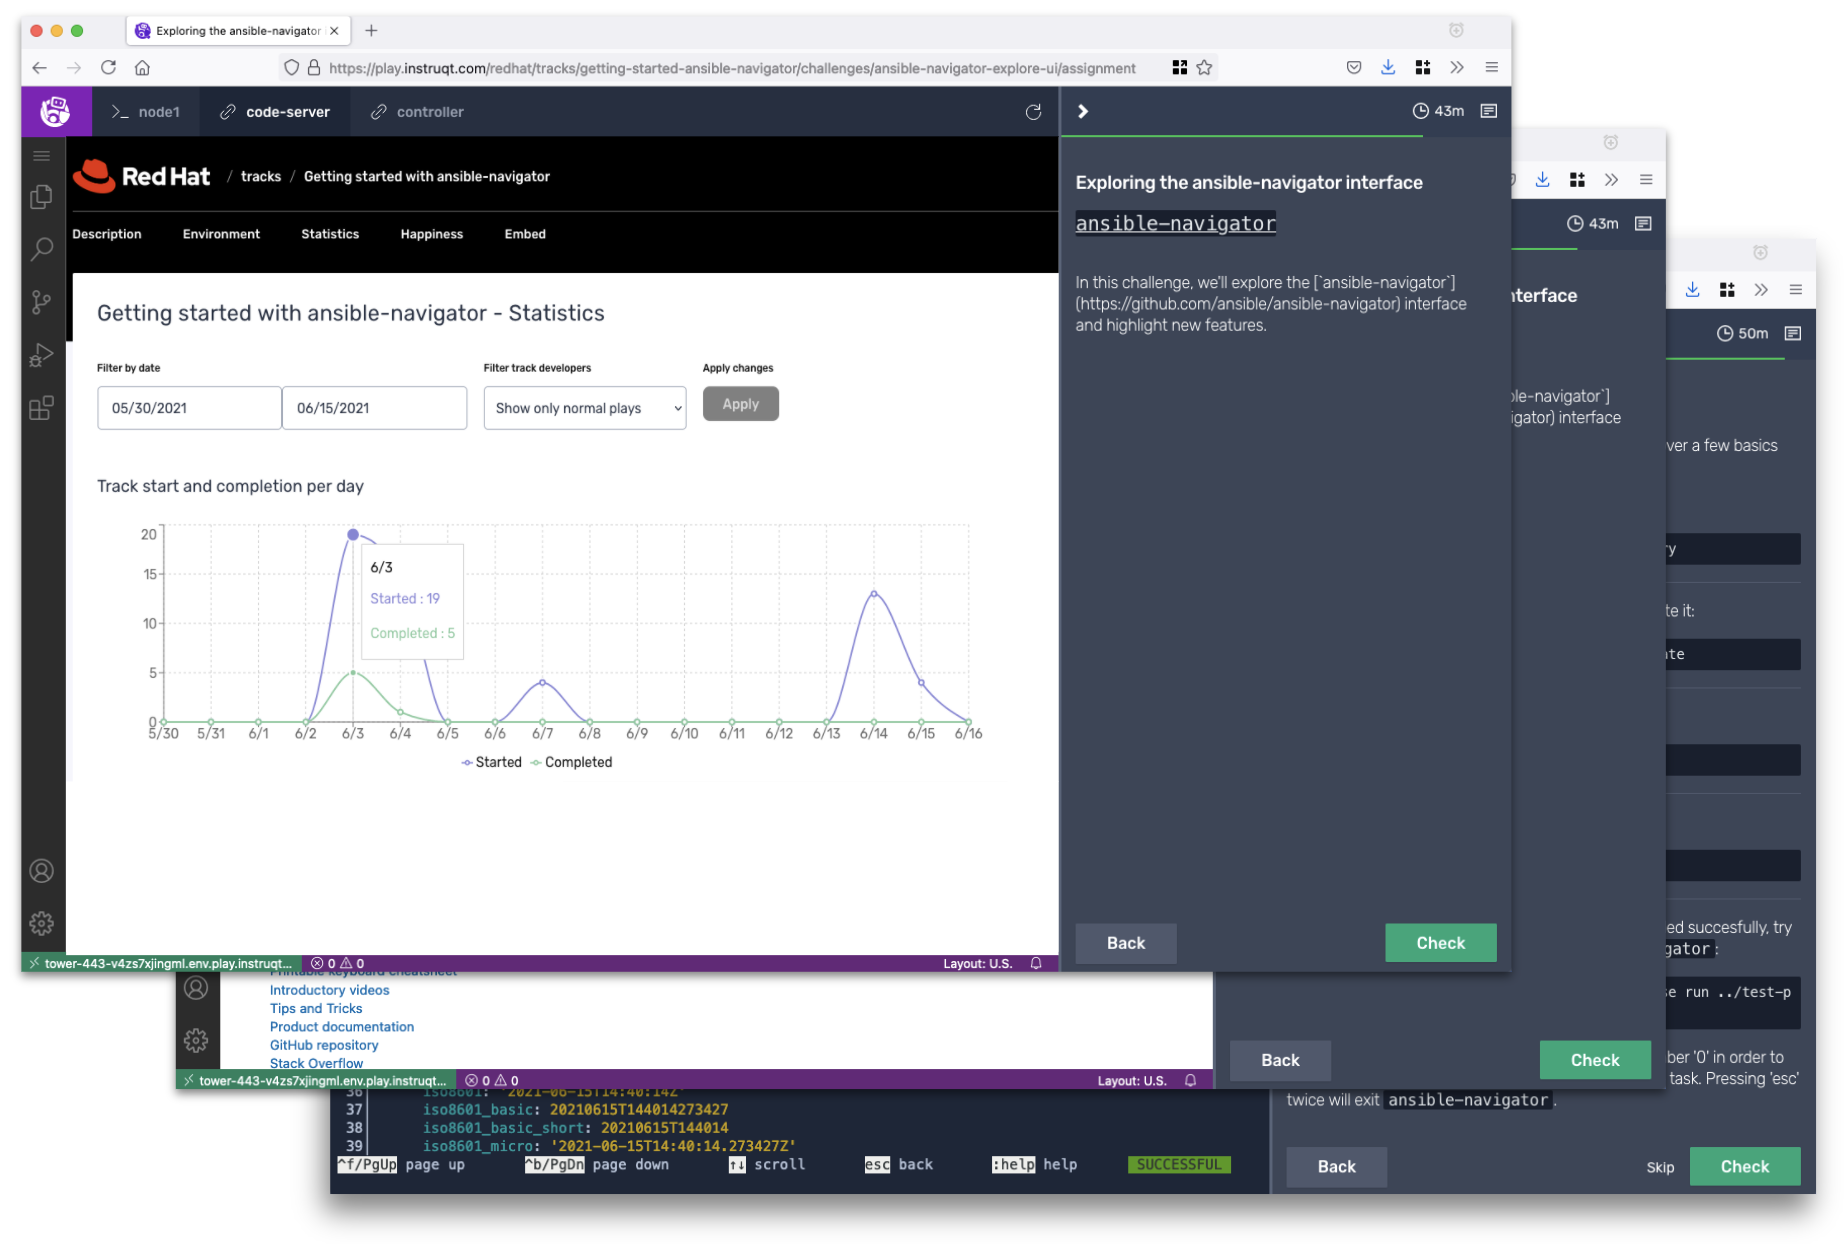Open the new tab plus button
Image resolution: width=1846 pixels, height=1244 pixels.
(x=371, y=31)
